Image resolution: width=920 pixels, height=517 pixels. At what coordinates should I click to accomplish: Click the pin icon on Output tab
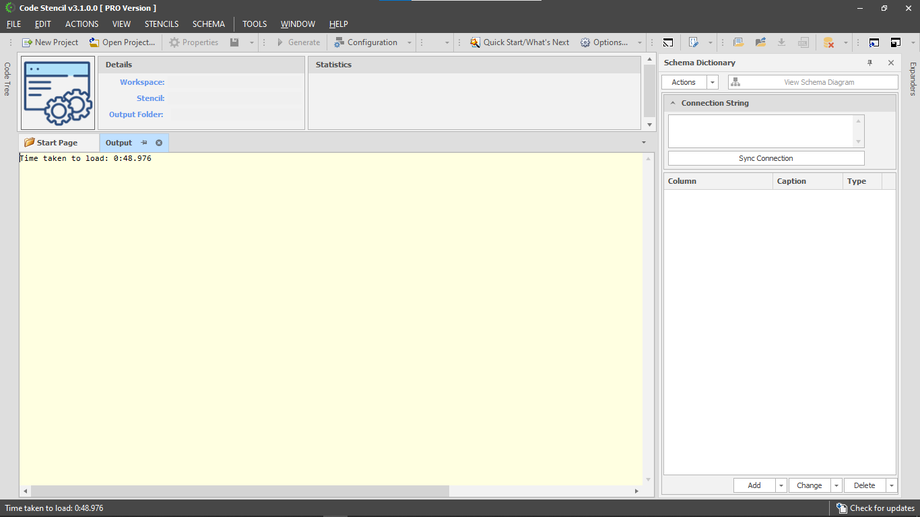tap(144, 143)
